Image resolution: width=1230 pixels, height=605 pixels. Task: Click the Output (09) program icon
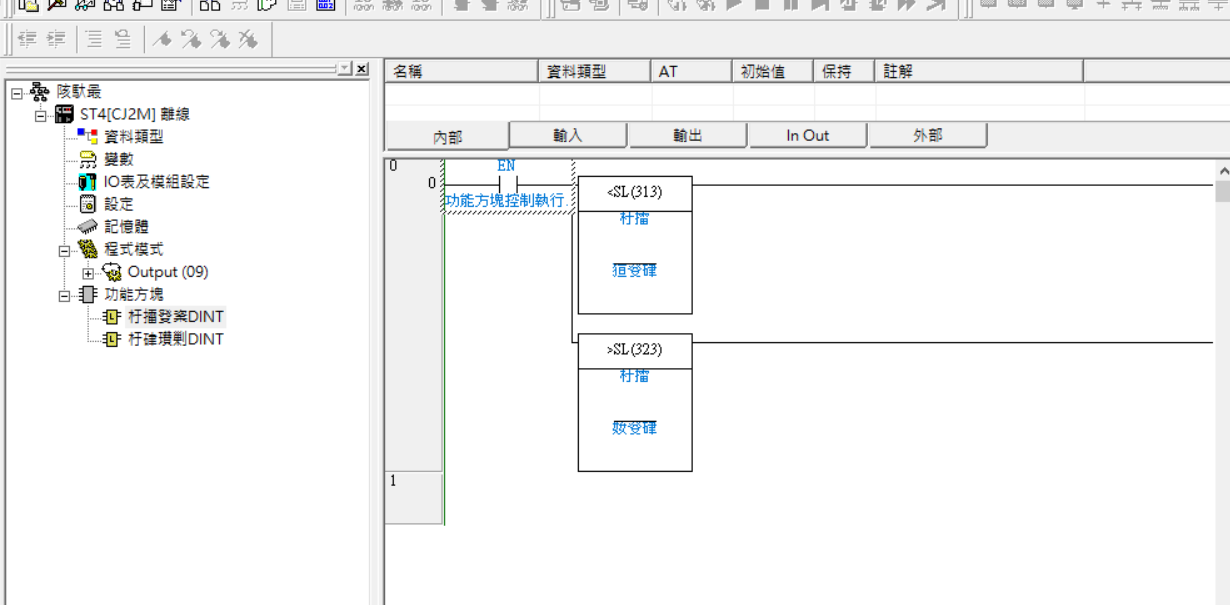click(x=112, y=272)
